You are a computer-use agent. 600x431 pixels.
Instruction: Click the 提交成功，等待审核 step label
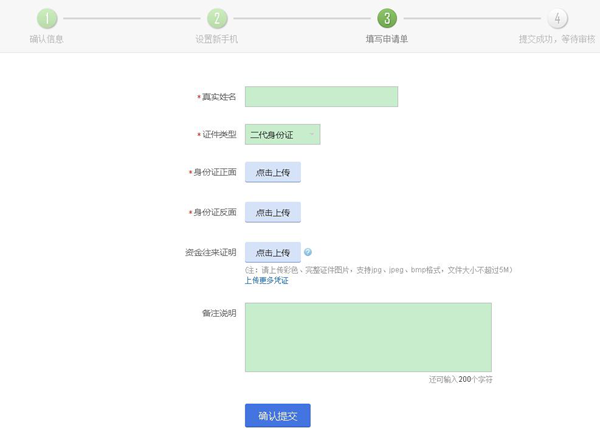pos(558,40)
